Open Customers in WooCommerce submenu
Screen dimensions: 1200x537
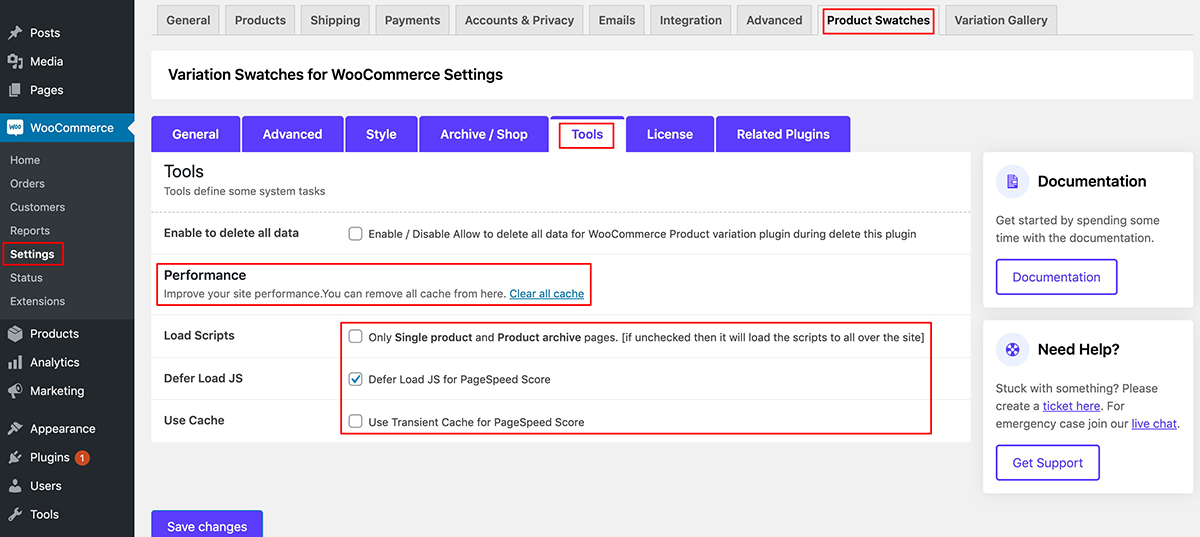[x=37, y=207]
